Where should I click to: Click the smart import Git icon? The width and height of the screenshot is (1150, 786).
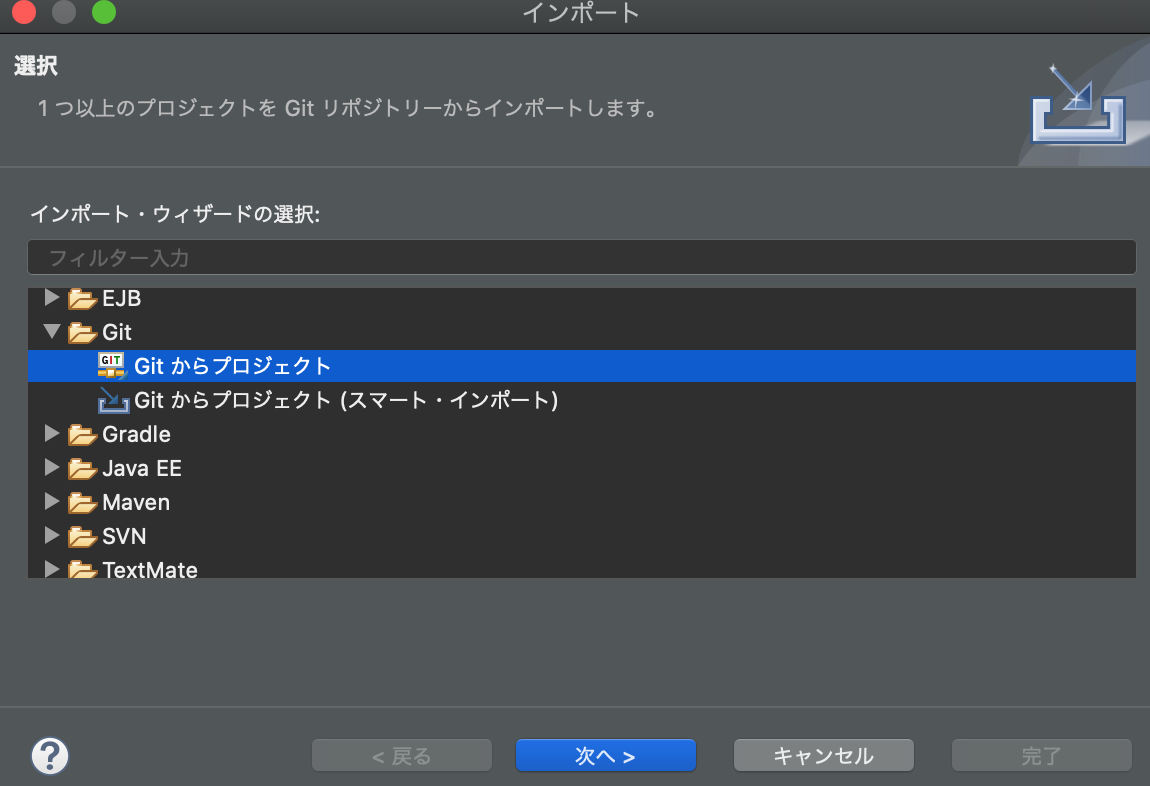(x=113, y=399)
